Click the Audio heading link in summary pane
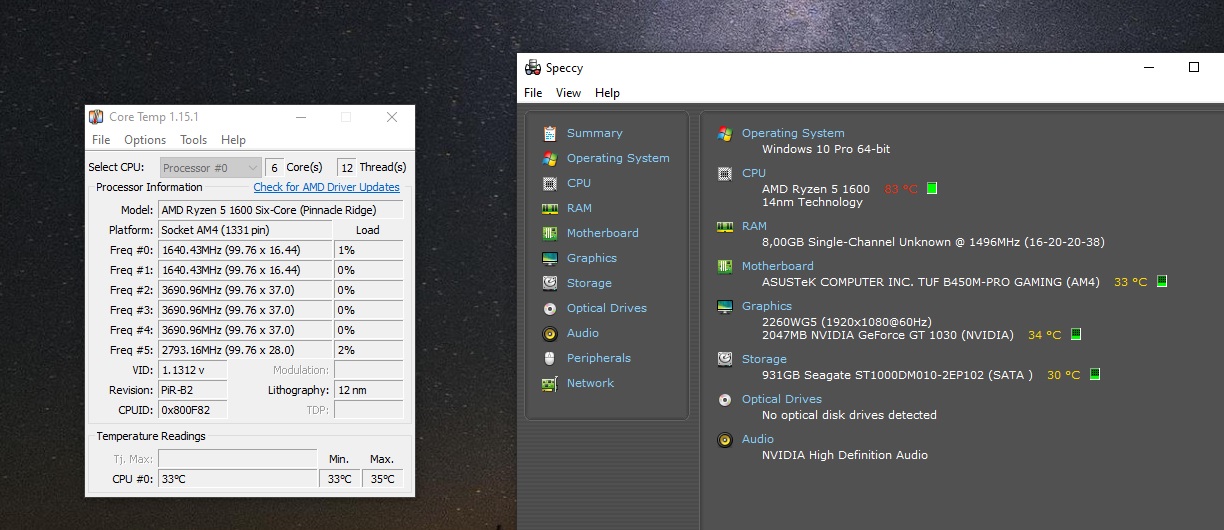This screenshot has height=530, width=1224. click(758, 439)
